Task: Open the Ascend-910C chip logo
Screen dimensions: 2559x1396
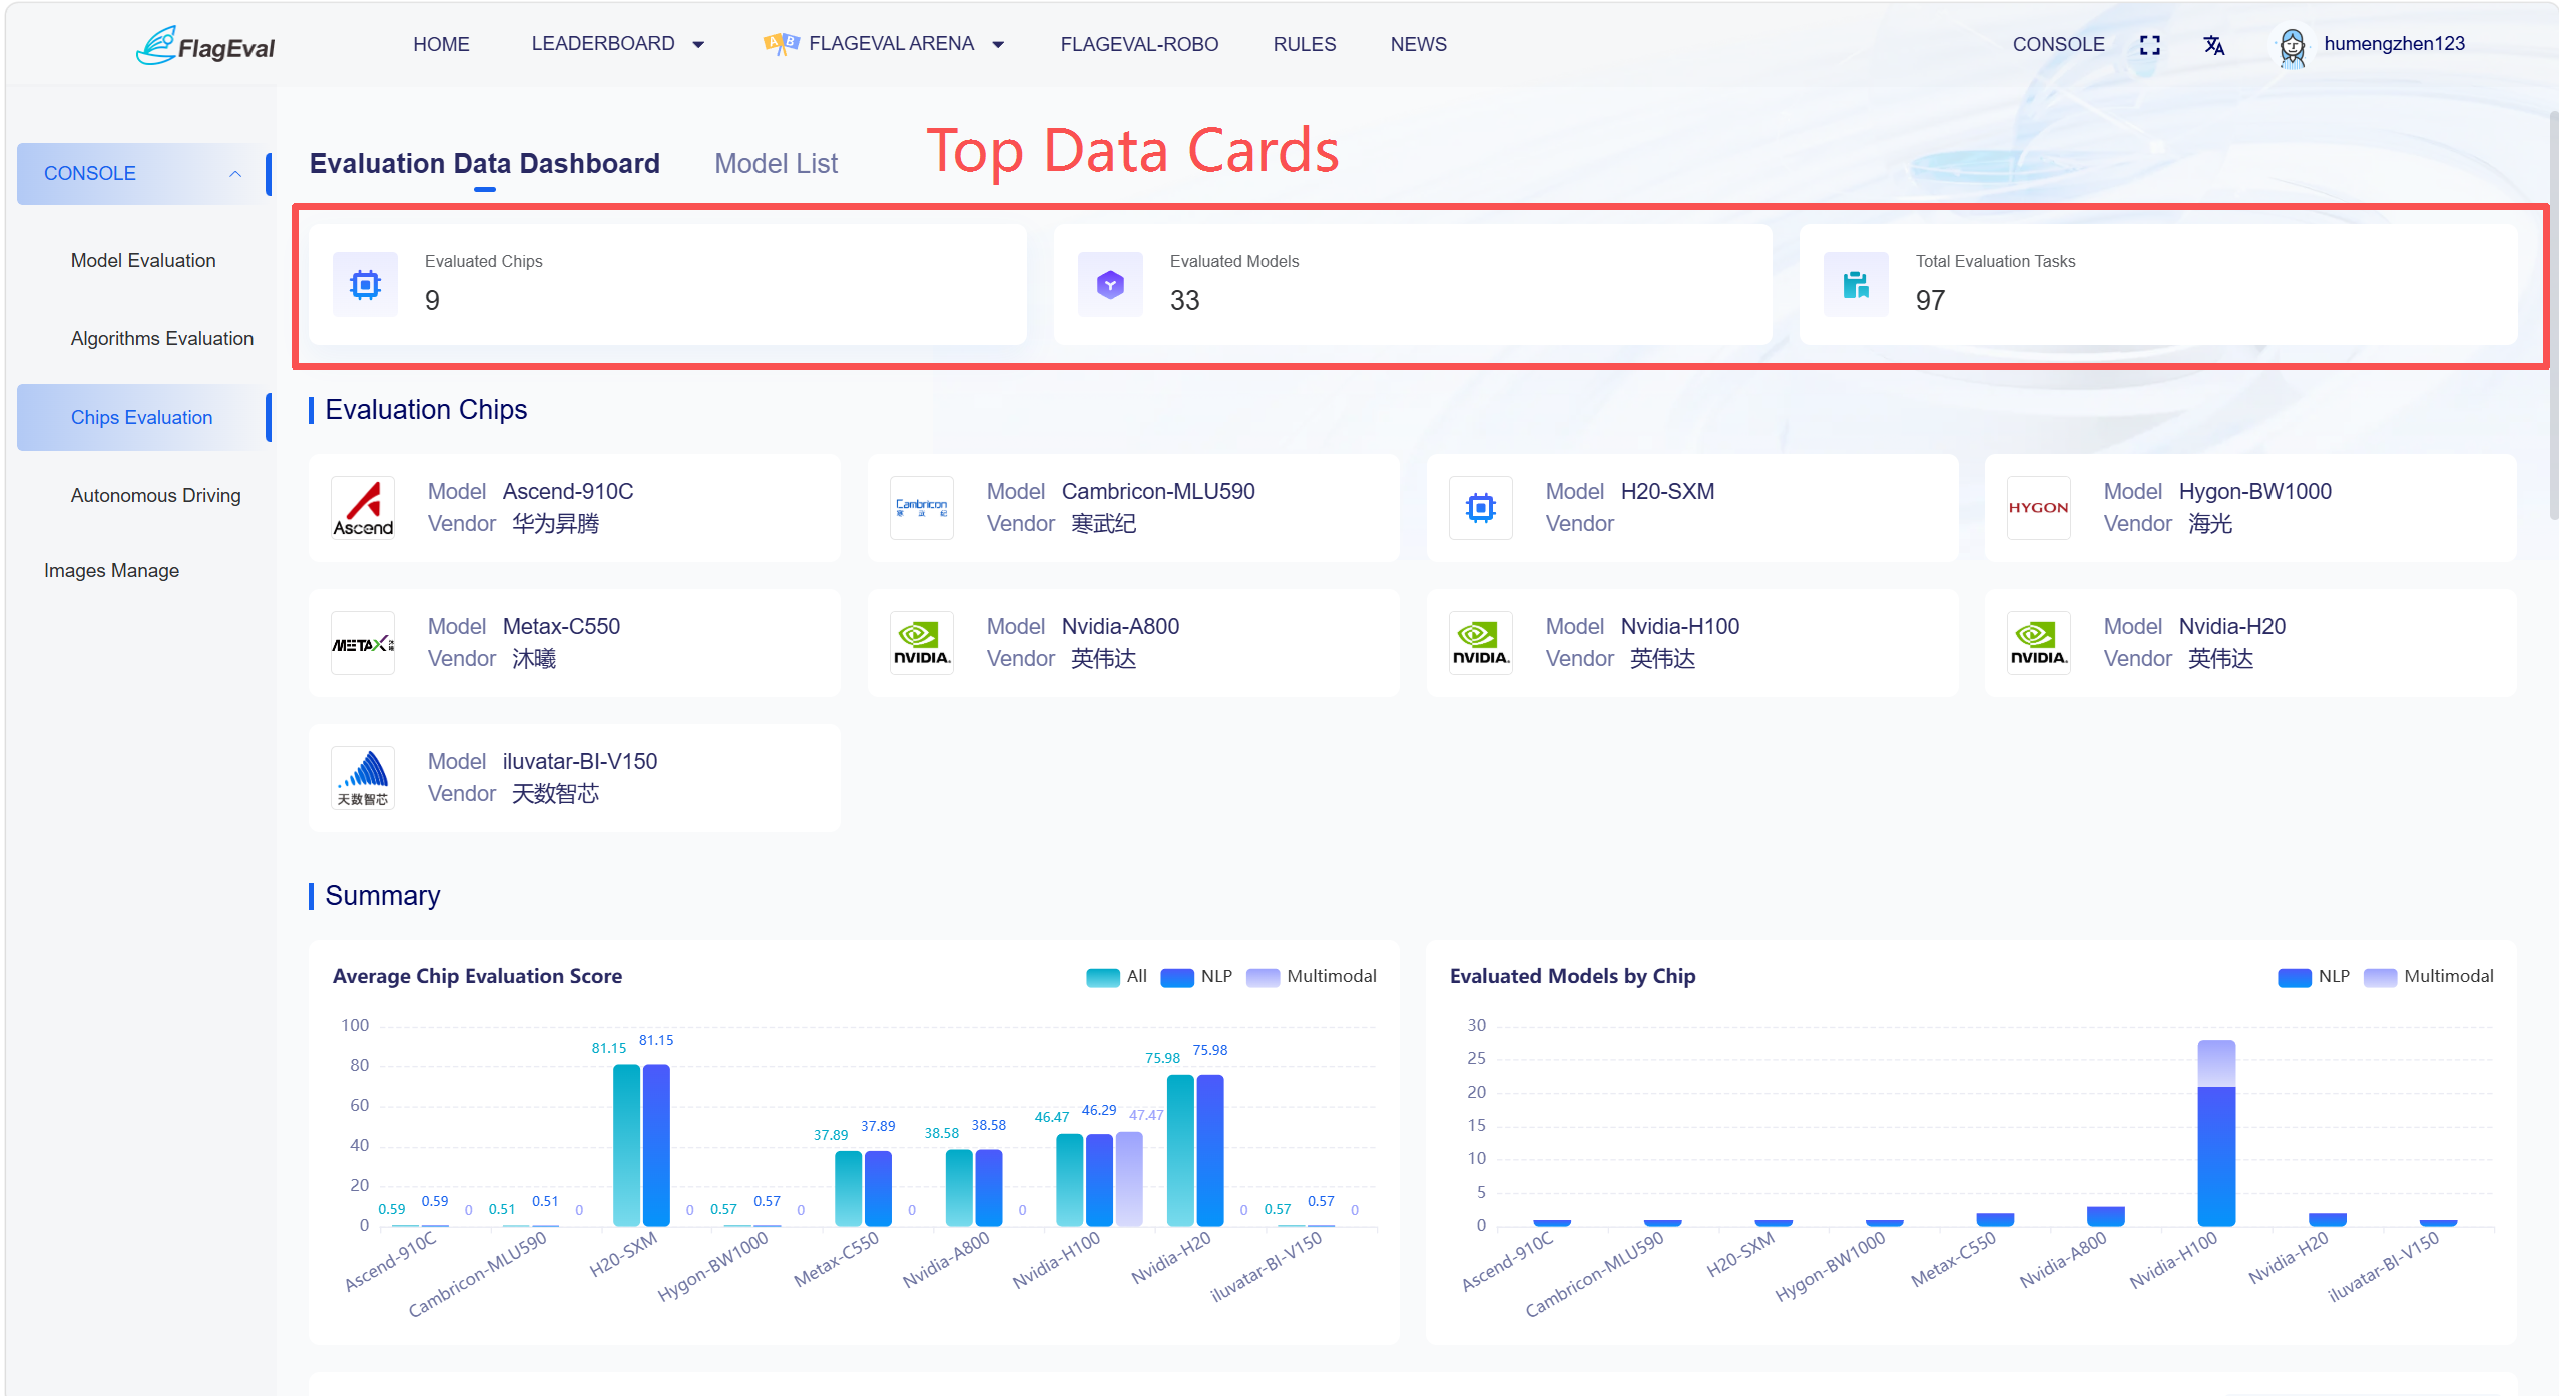Action: click(x=363, y=508)
